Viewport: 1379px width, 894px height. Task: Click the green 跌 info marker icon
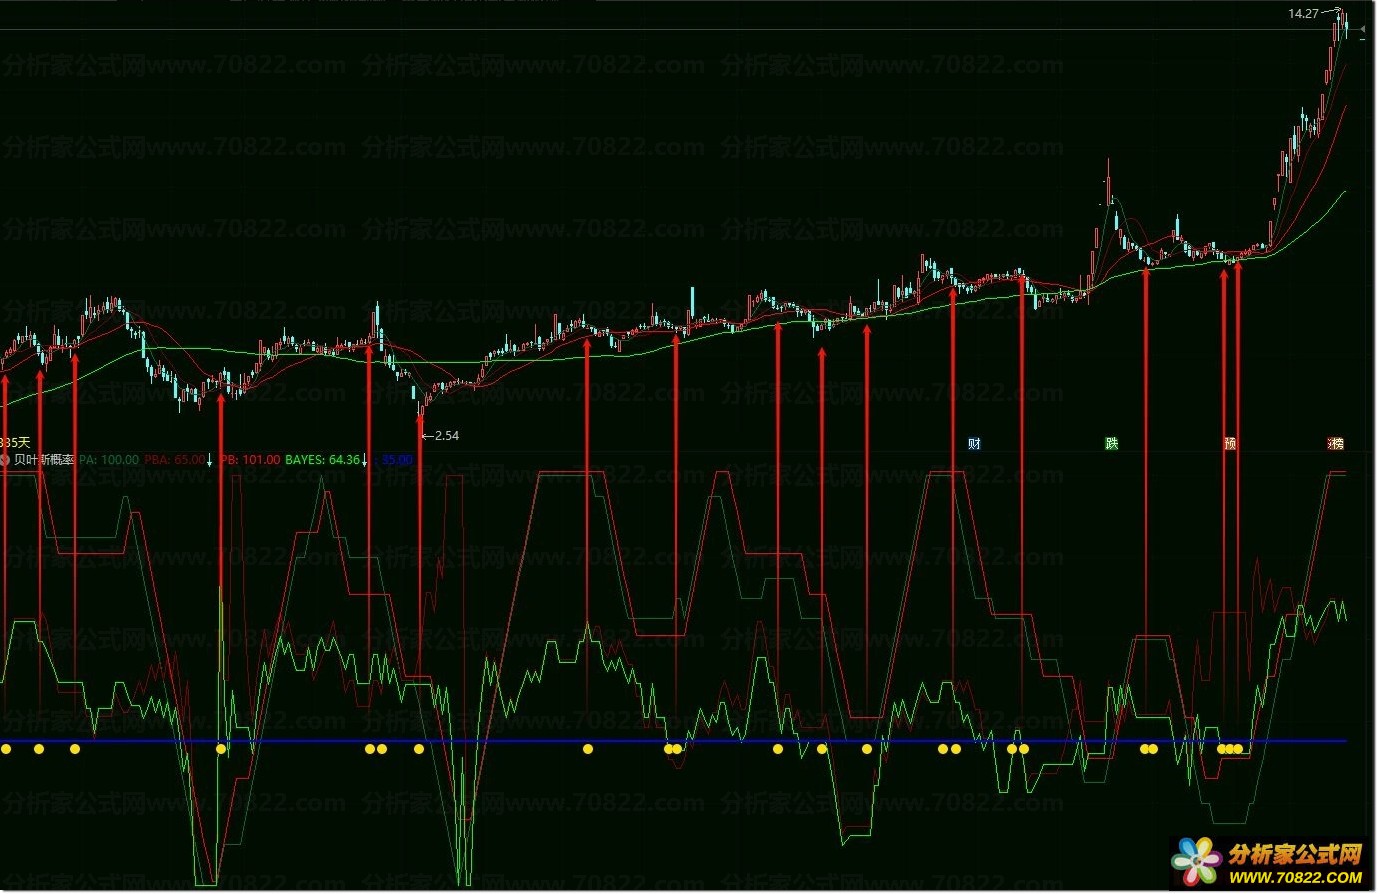point(1112,443)
